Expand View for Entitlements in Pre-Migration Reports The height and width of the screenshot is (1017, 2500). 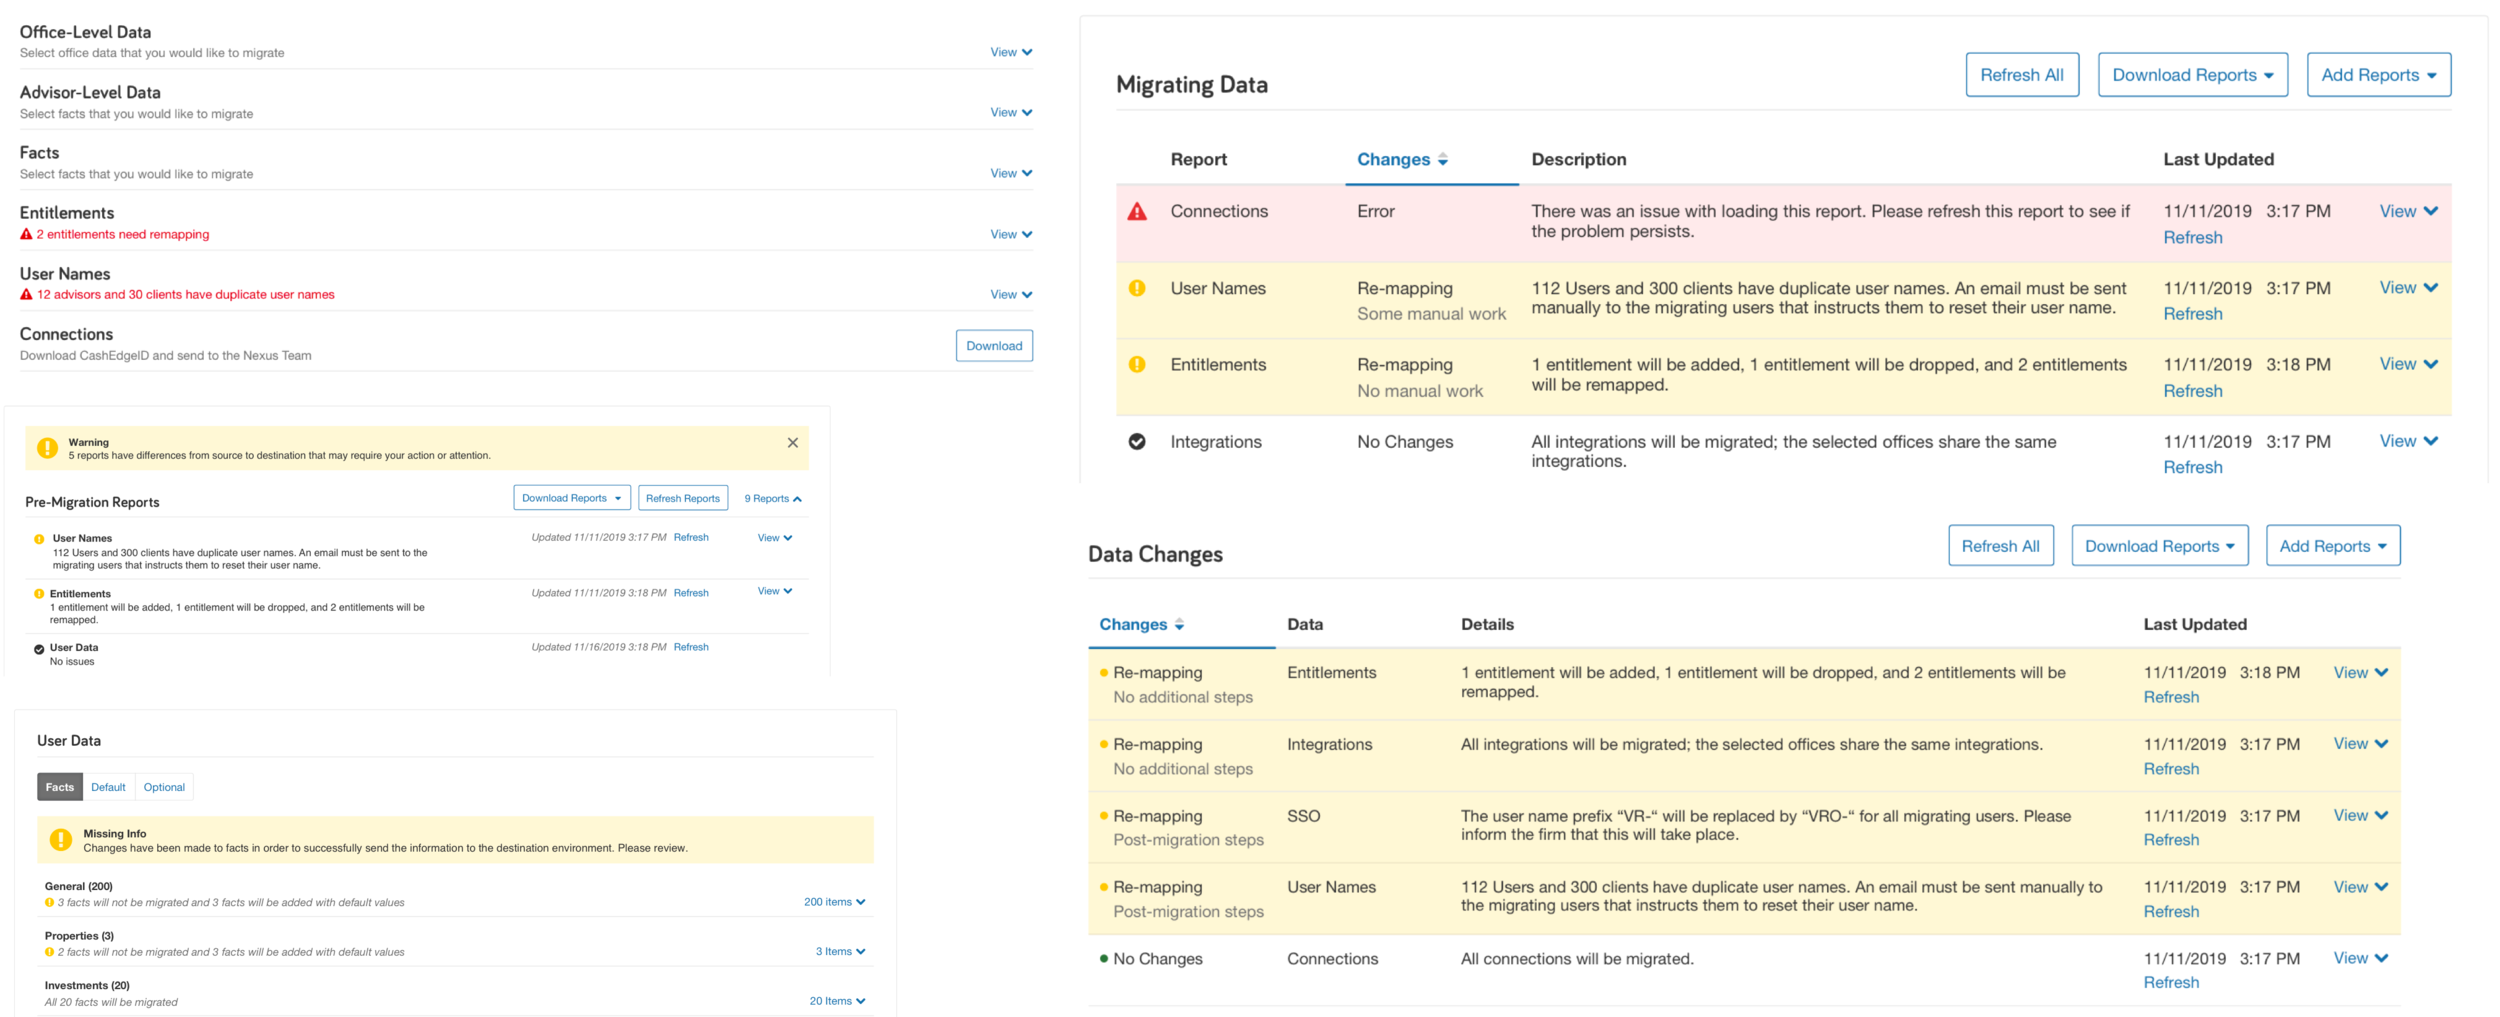coord(775,591)
